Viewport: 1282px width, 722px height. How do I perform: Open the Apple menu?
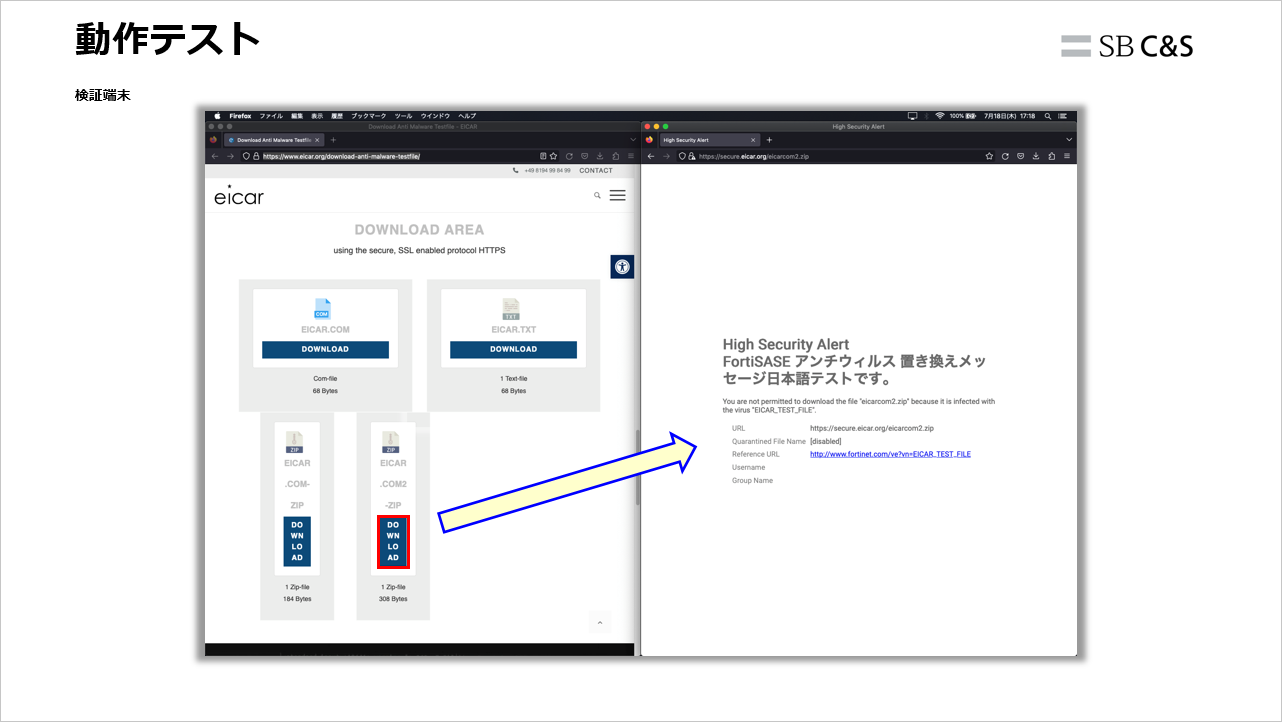pyautogui.click(x=217, y=116)
